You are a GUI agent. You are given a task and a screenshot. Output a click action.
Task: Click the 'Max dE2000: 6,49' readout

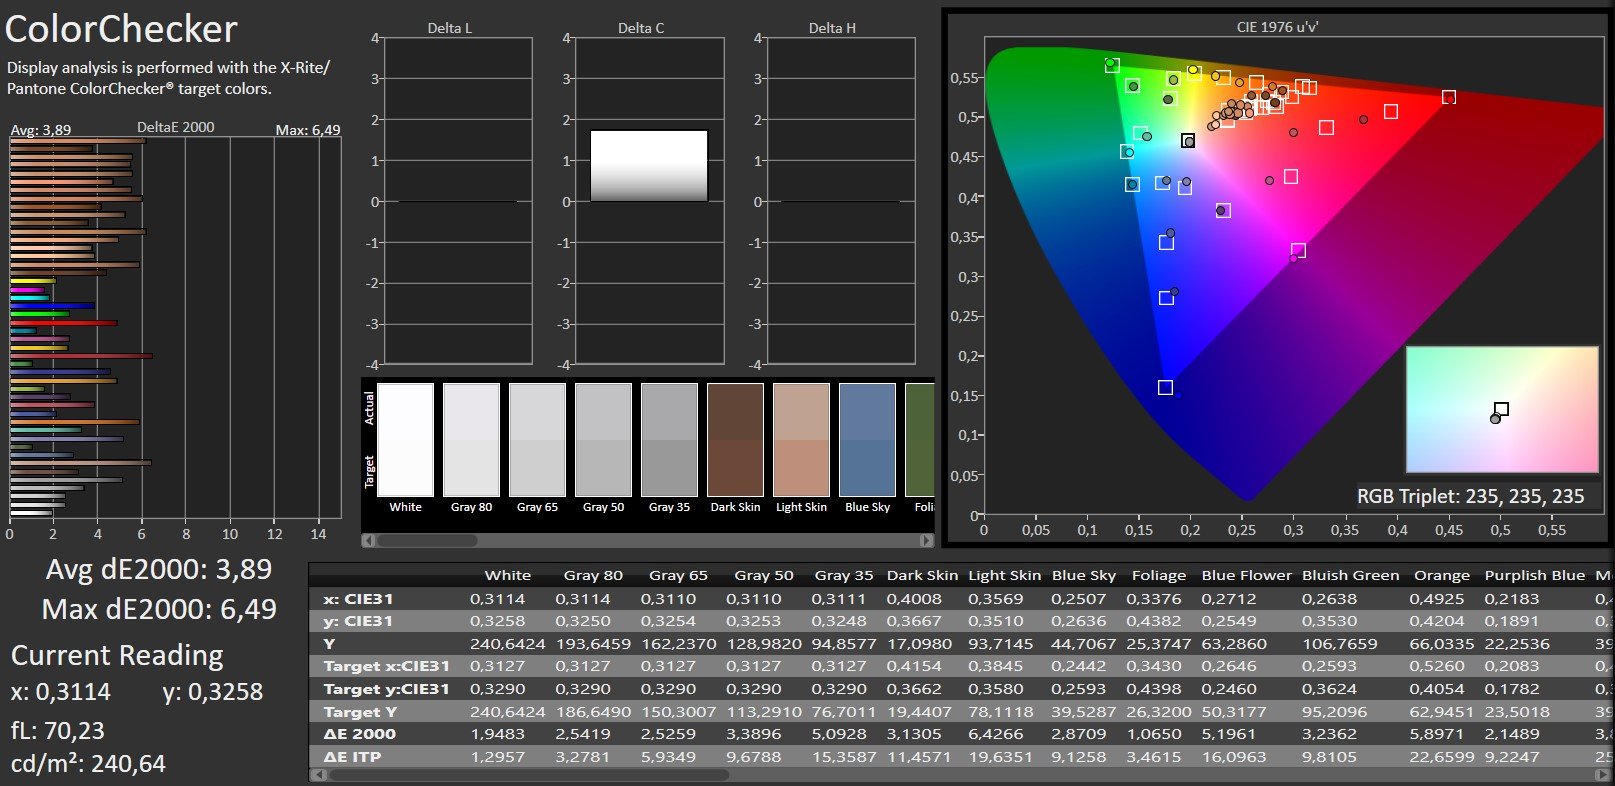tap(159, 609)
